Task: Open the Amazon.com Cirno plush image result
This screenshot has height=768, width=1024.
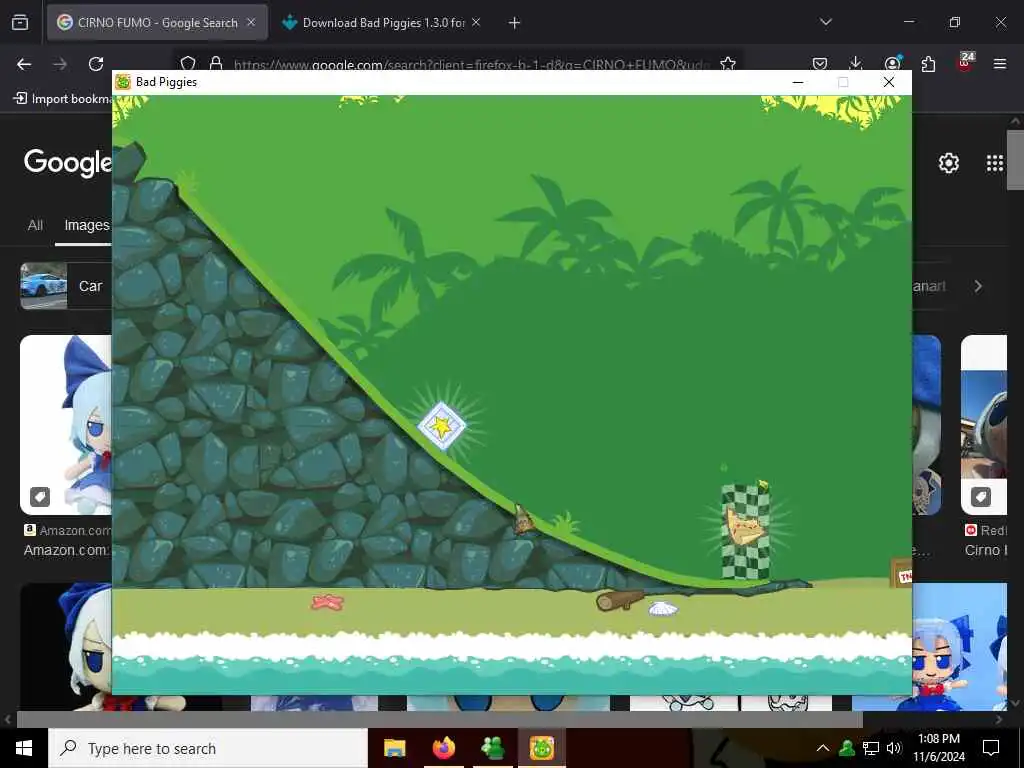Action: 65,425
